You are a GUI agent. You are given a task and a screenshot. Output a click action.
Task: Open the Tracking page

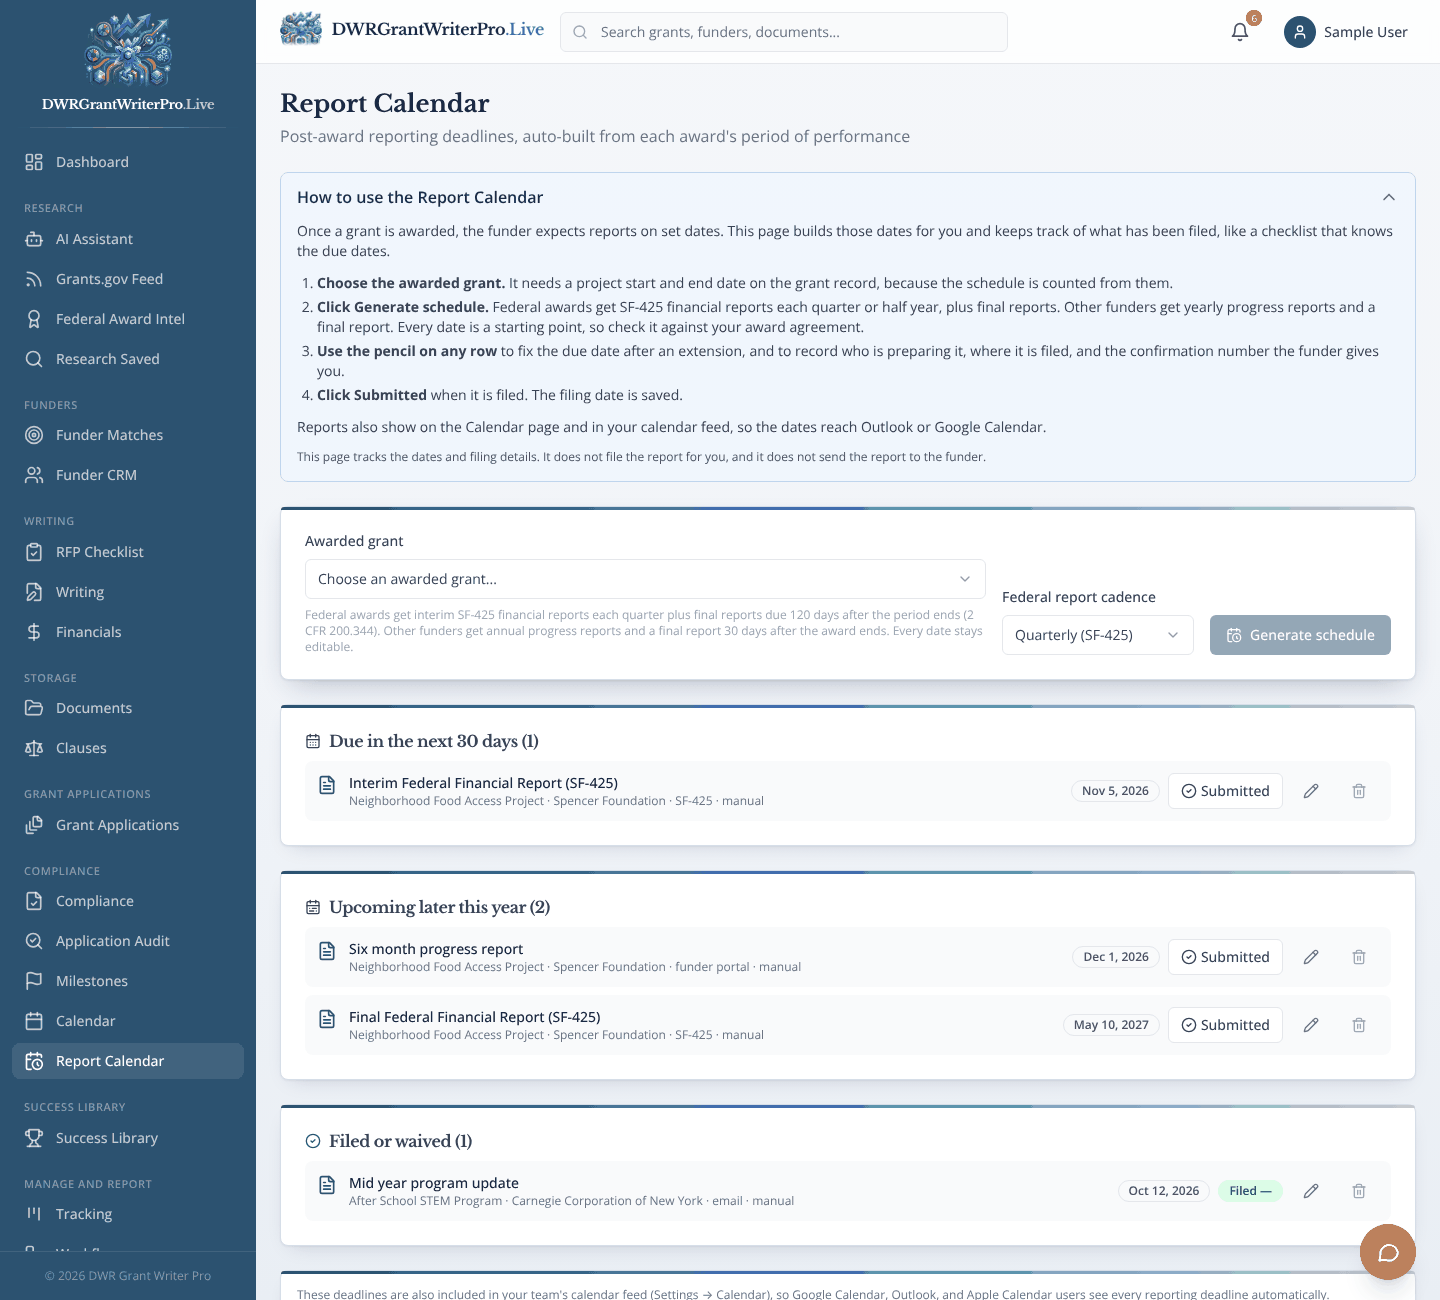tap(128, 1214)
